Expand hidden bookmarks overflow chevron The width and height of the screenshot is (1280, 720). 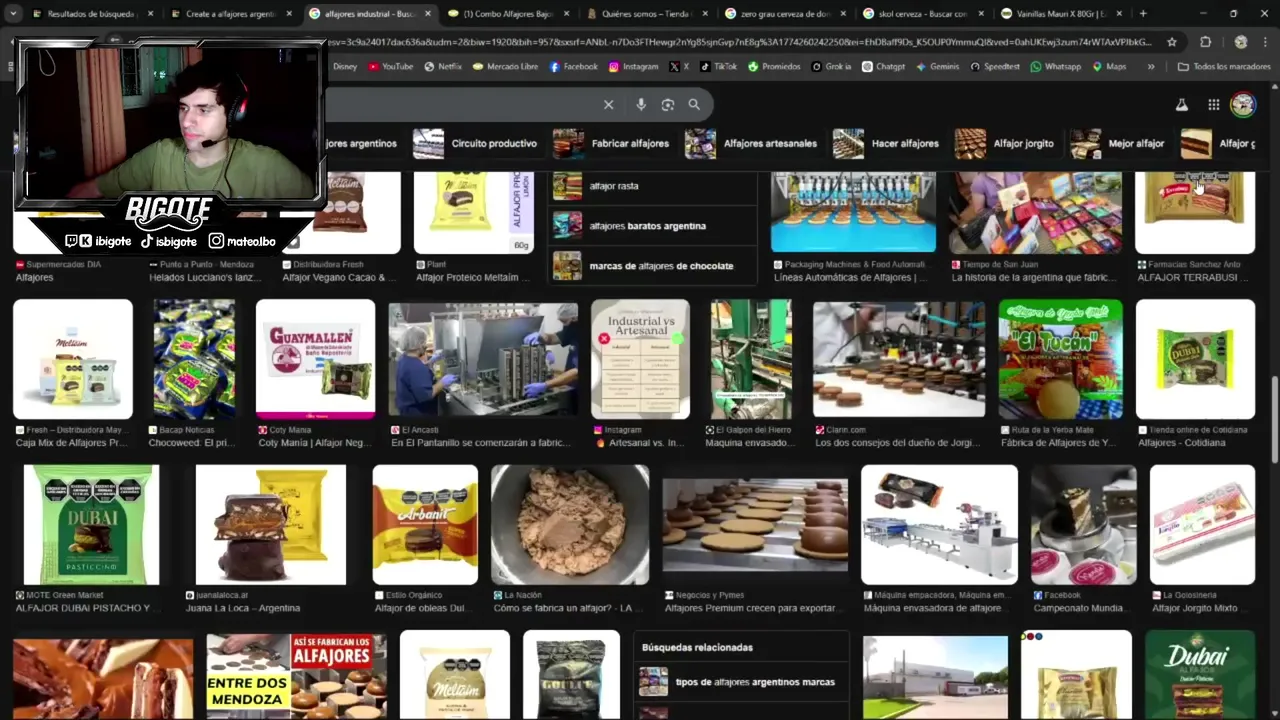pos(1151,66)
